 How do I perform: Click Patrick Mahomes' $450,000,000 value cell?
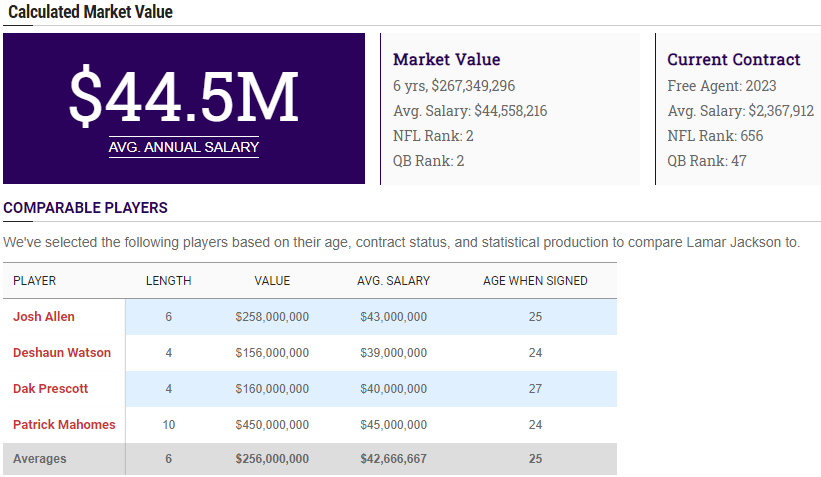click(x=272, y=425)
